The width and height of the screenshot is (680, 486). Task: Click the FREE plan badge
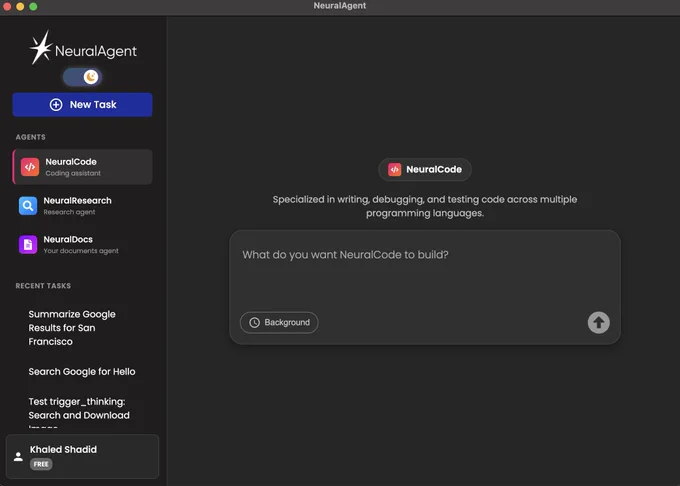[x=41, y=464]
